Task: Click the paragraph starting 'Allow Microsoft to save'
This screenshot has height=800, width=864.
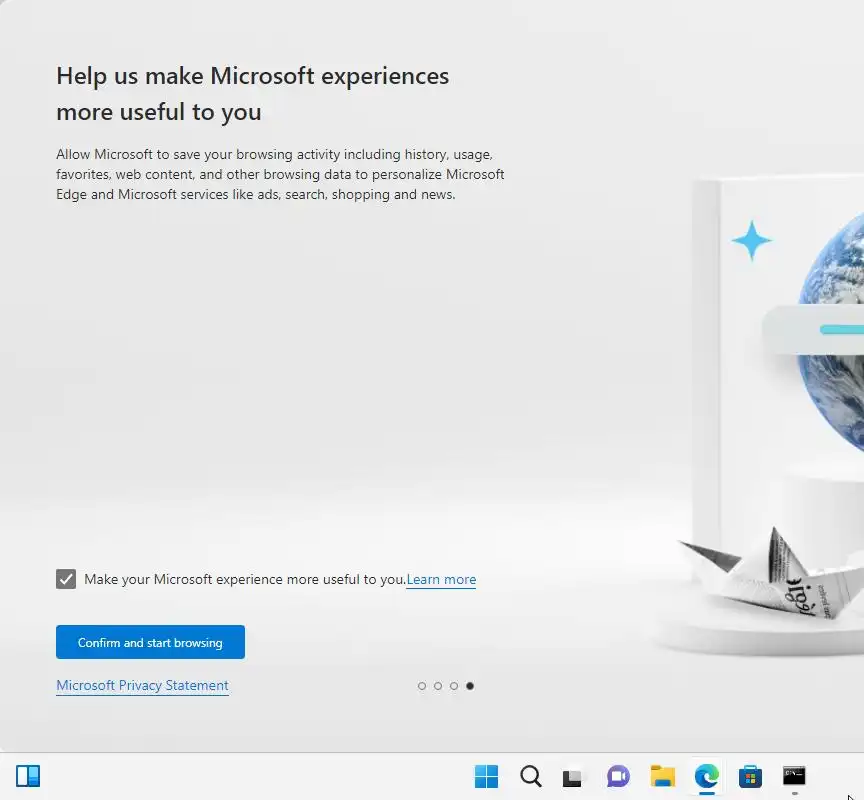Action: pyautogui.click(x=280, y=174)
